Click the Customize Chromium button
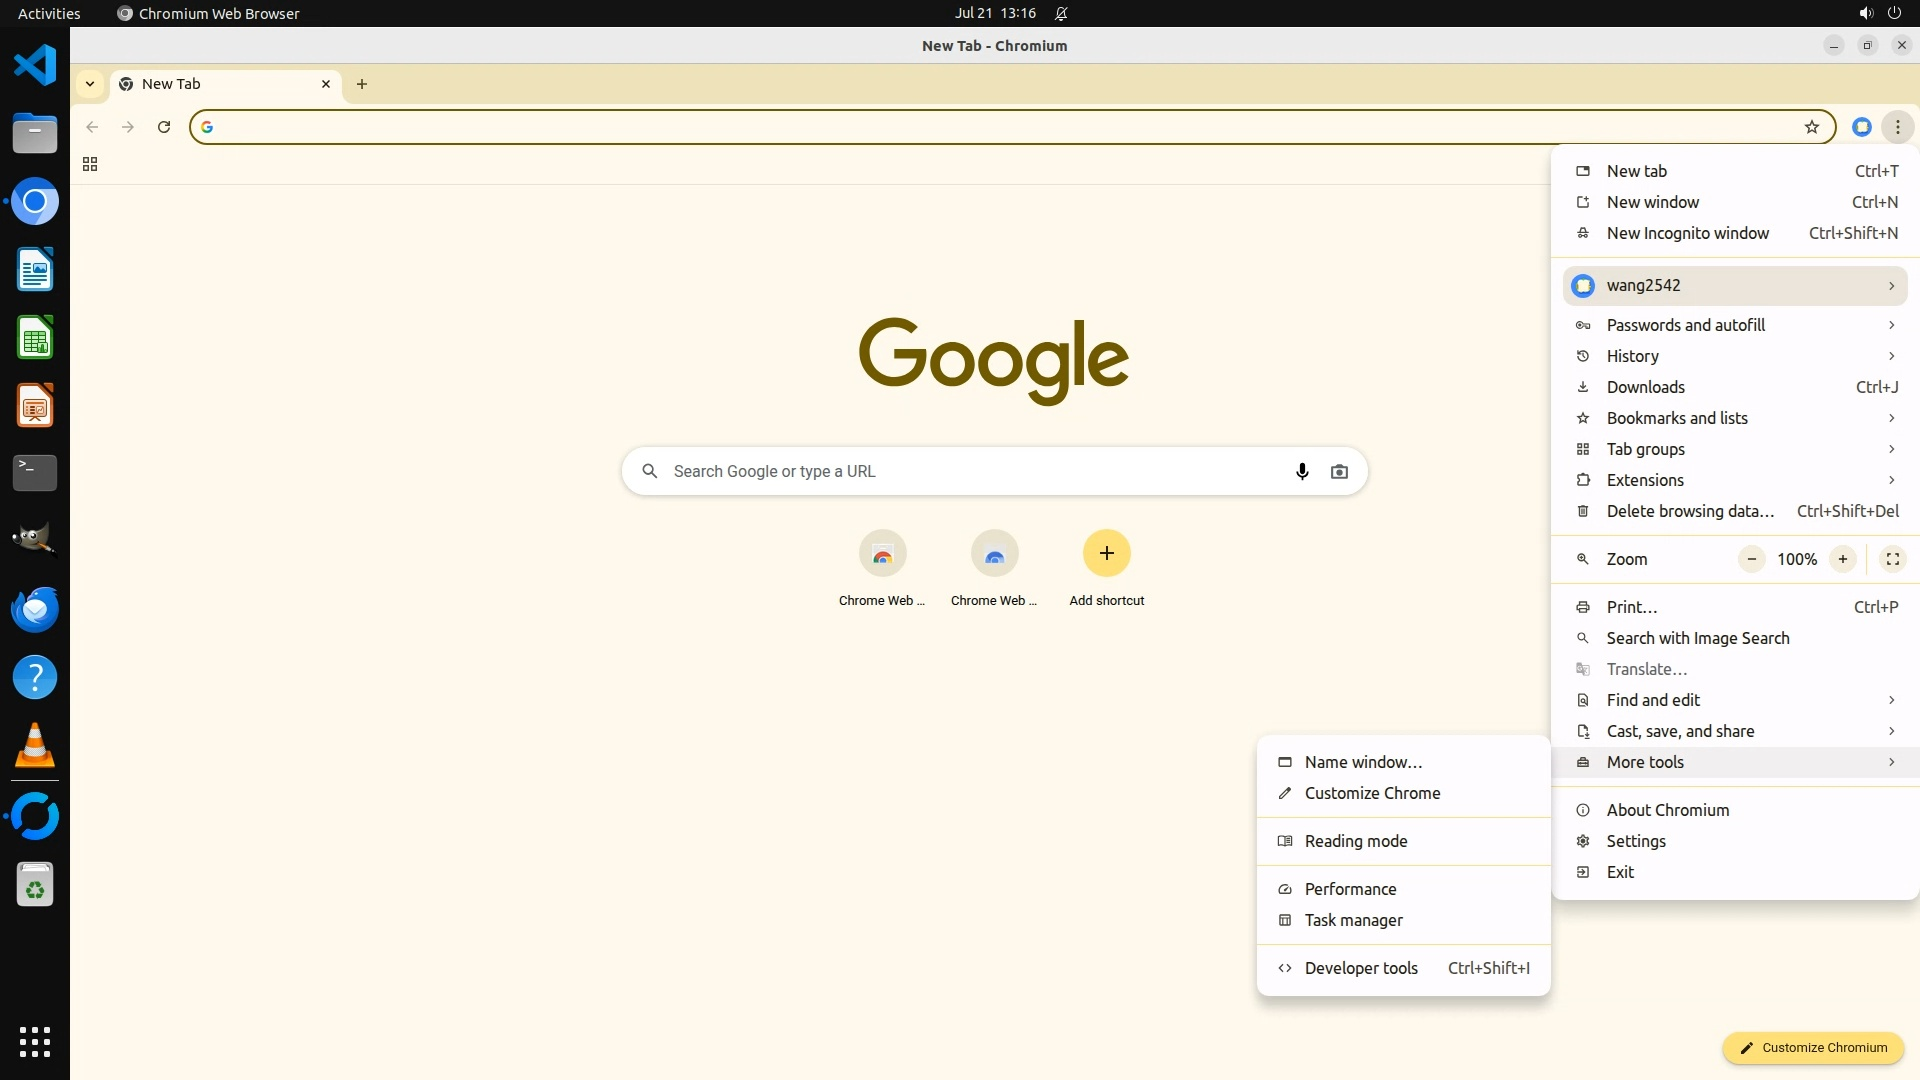 point(1812,1047)
